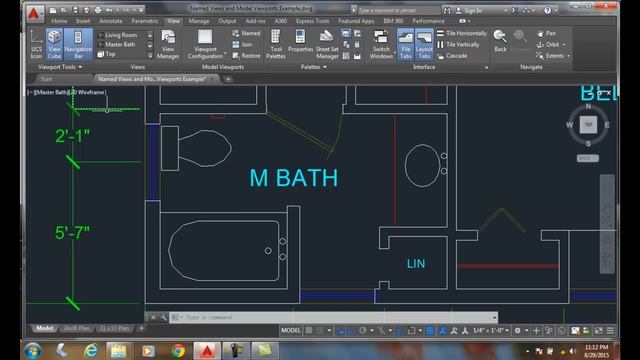Open status bar customization menu icon
640x360 pixels.
click(x=610, y=330)
